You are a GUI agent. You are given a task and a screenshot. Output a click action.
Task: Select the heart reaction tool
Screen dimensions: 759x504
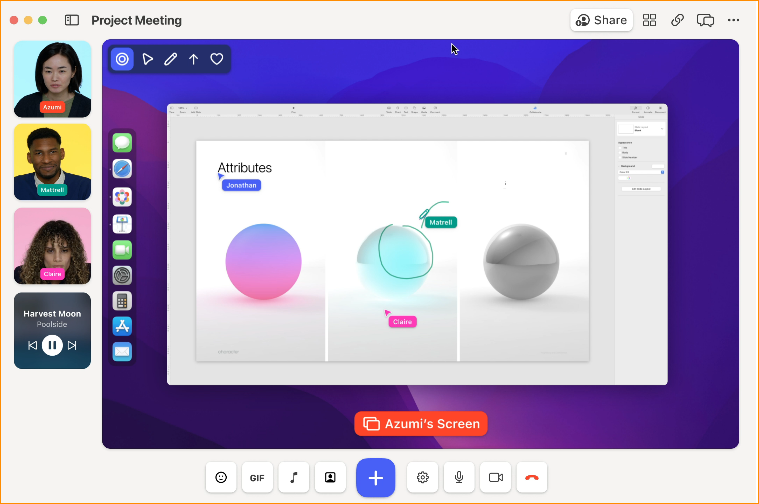[216, 59]
